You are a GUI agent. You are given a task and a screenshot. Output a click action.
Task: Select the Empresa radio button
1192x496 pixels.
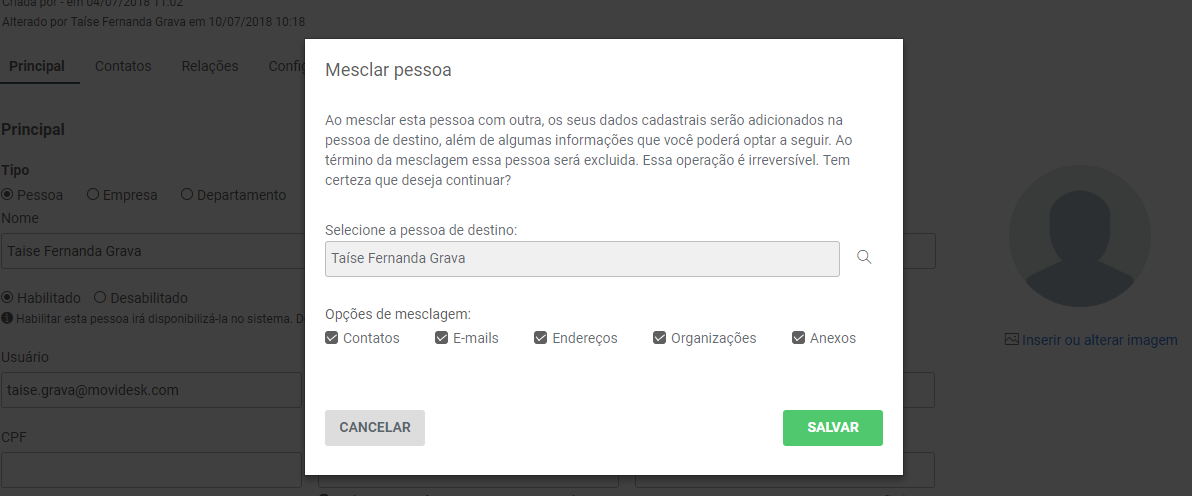point(93,194)
